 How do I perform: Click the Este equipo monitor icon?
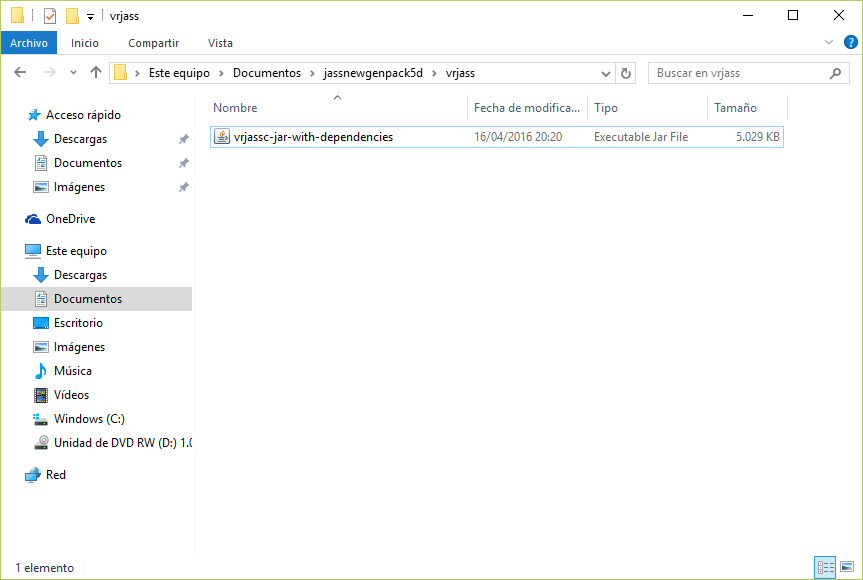tap(33, 251)
